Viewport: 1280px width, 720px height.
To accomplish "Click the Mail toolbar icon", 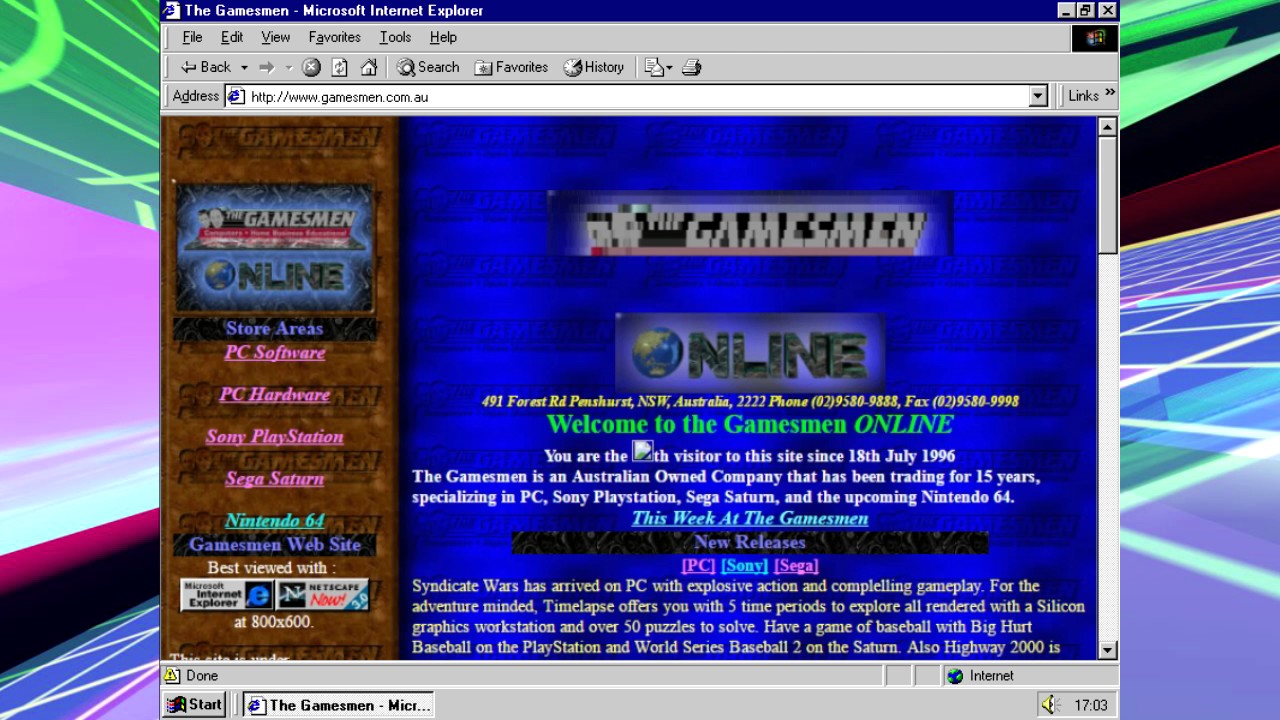I will click(x=654, y=67).
